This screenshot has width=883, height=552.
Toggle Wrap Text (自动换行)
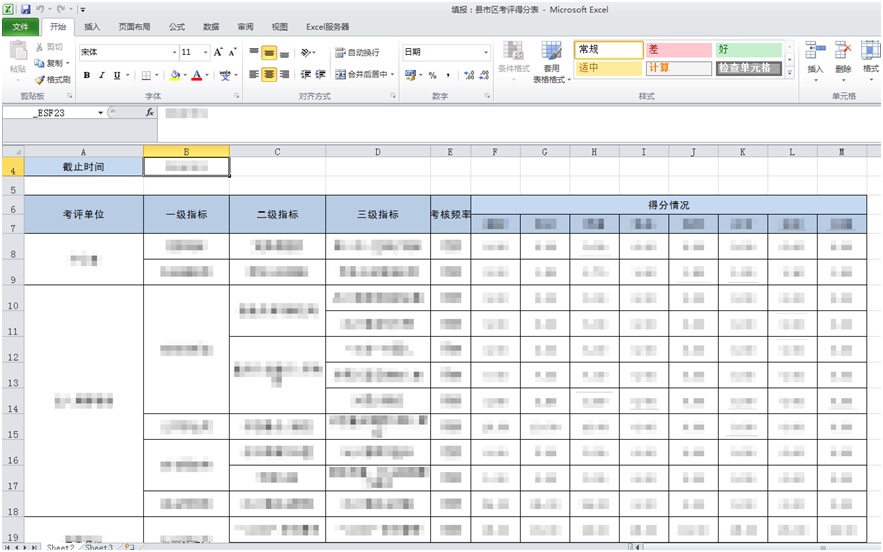(357, 52)
